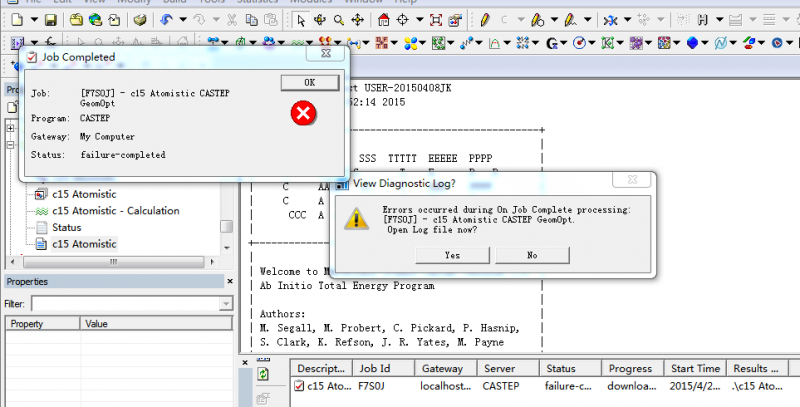Click the project tree scroll right arrow
Image resolution: width=800 pixels, height=407 pixels.
coord(212,262)
